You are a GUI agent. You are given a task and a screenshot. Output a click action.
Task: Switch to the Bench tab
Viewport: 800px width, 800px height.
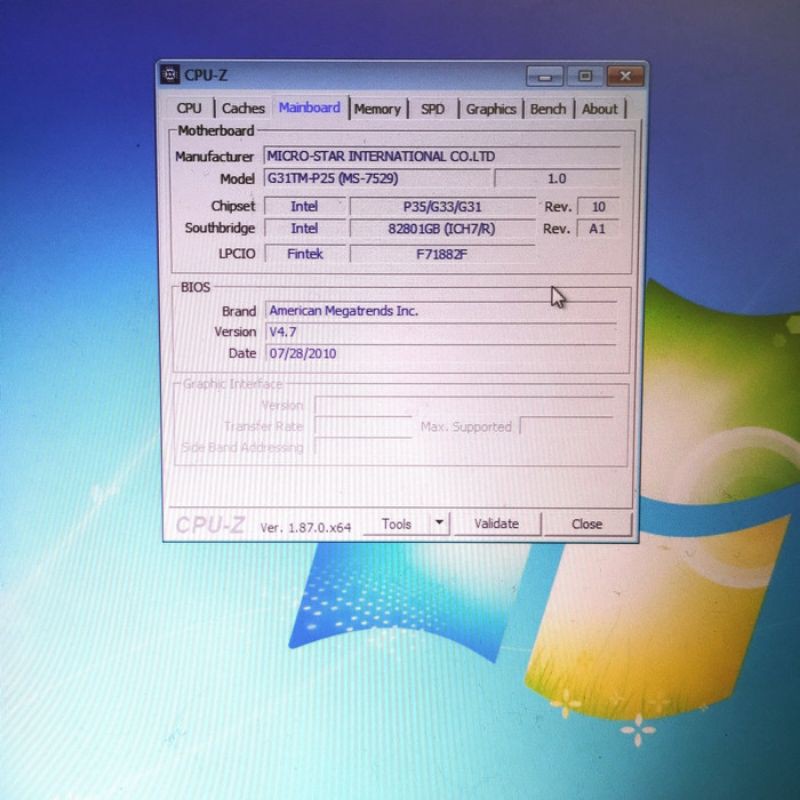547,109
